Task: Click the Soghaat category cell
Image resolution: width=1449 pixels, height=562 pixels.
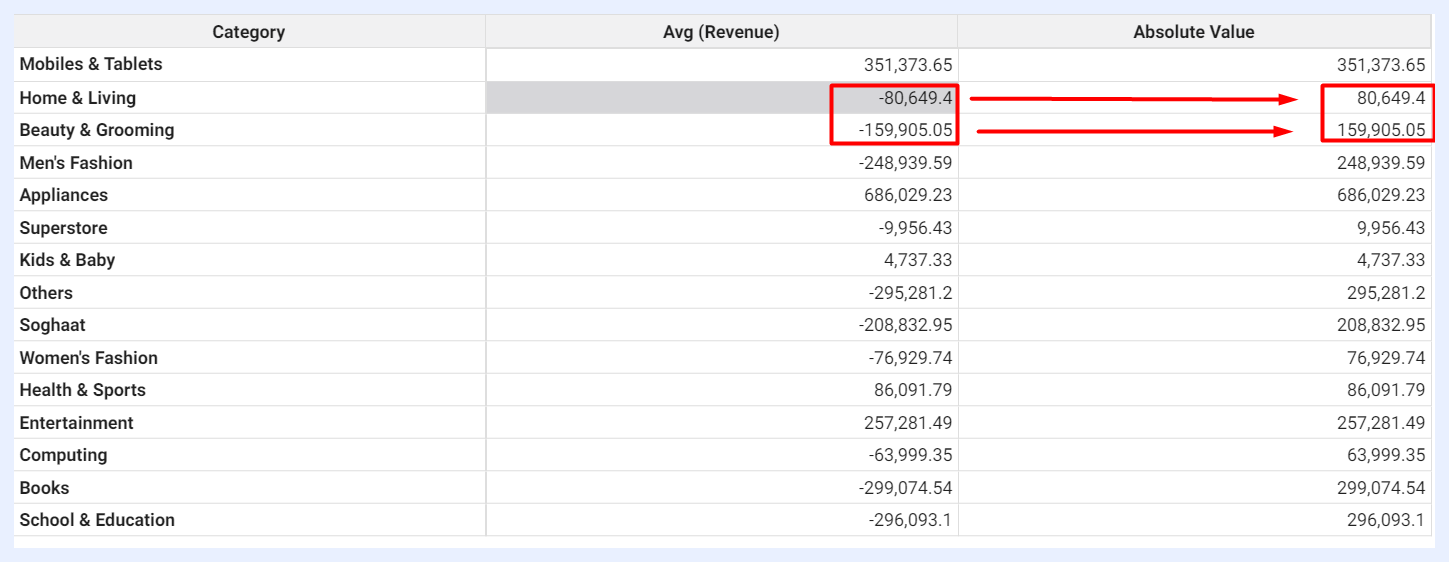Action: [x=249, y=325]
